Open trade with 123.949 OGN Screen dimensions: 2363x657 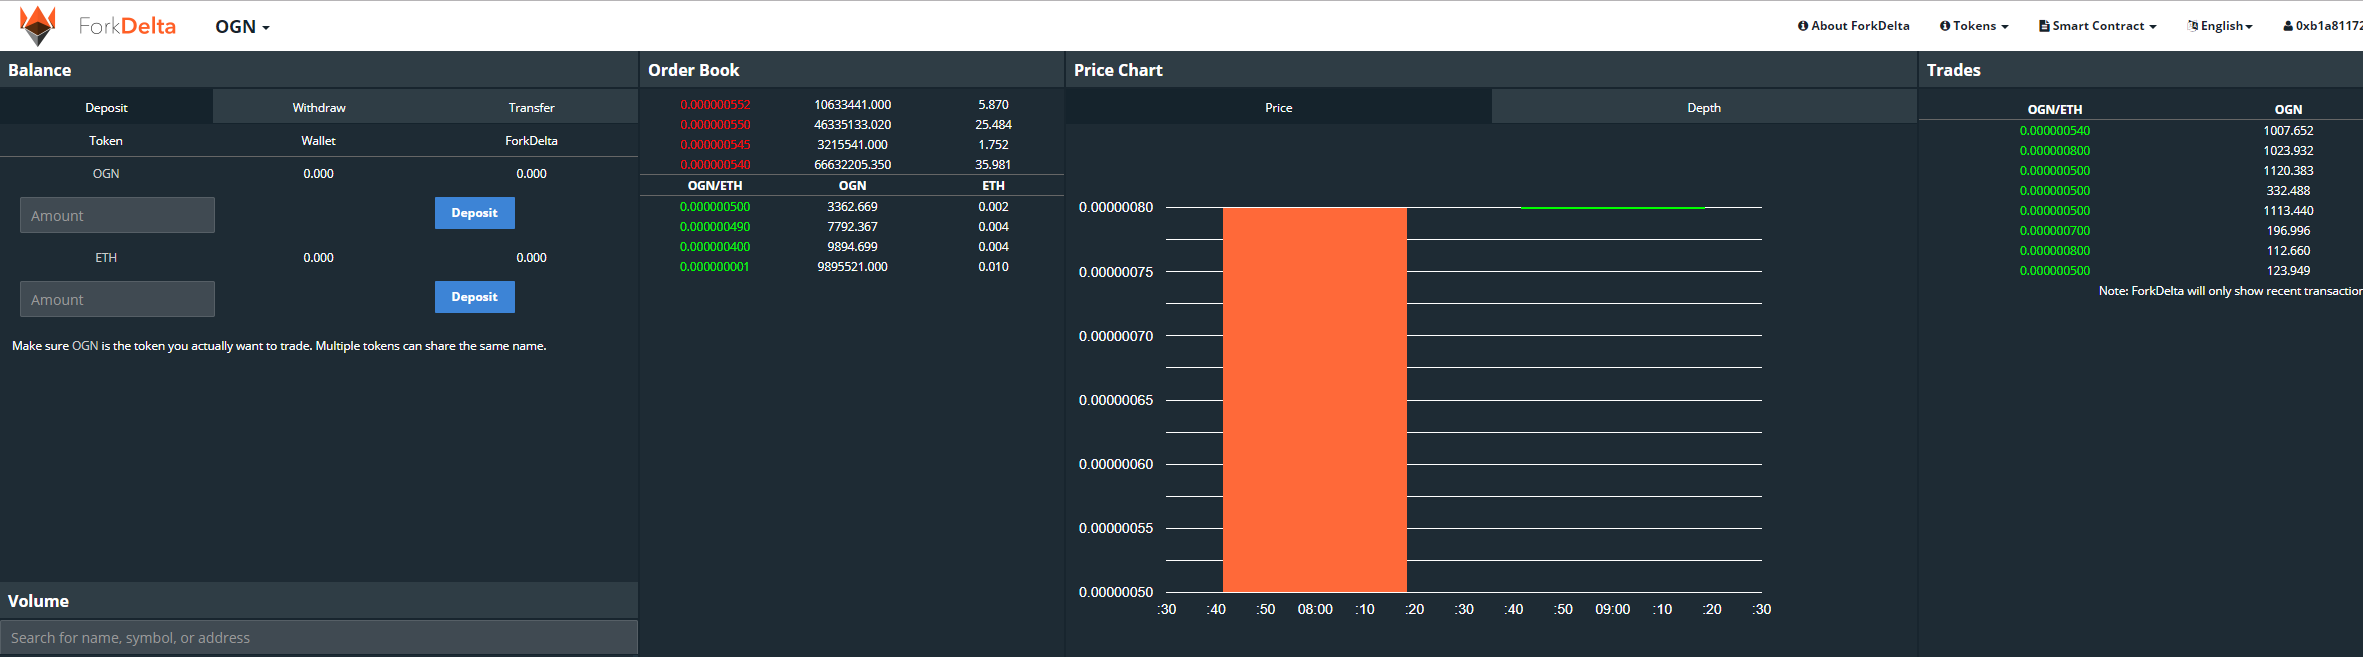click(x=2141, y=270)
